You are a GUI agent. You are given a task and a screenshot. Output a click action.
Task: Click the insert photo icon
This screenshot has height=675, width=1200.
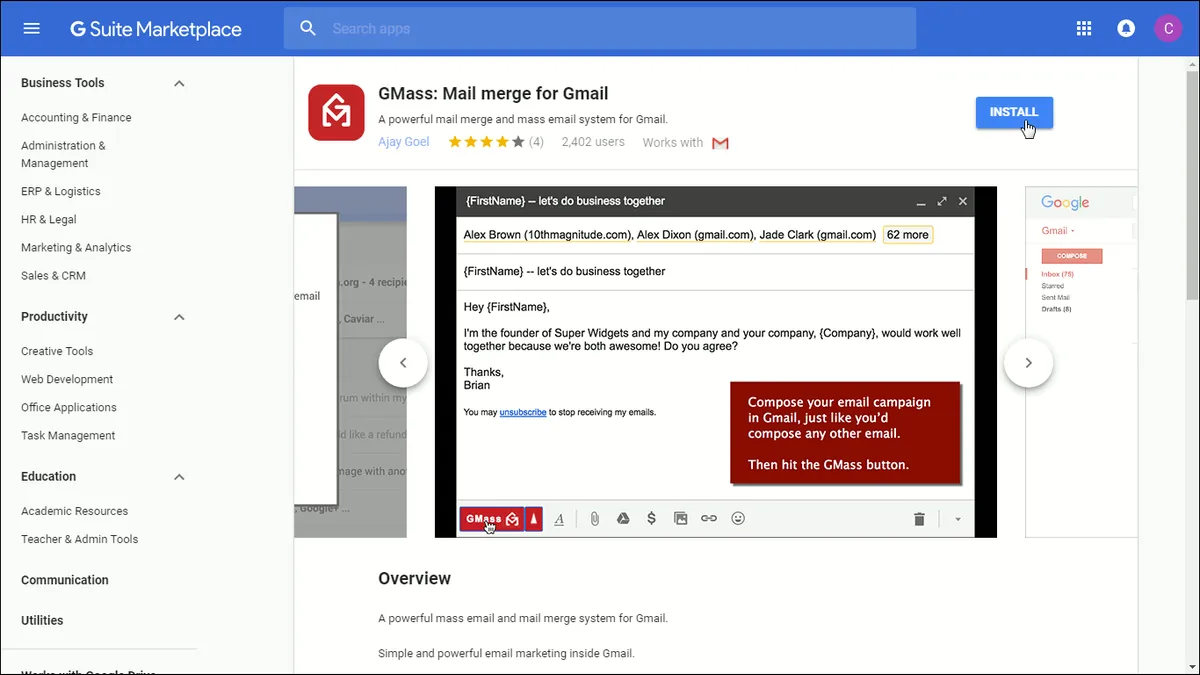pyautogui.click(x=680, y=519)
